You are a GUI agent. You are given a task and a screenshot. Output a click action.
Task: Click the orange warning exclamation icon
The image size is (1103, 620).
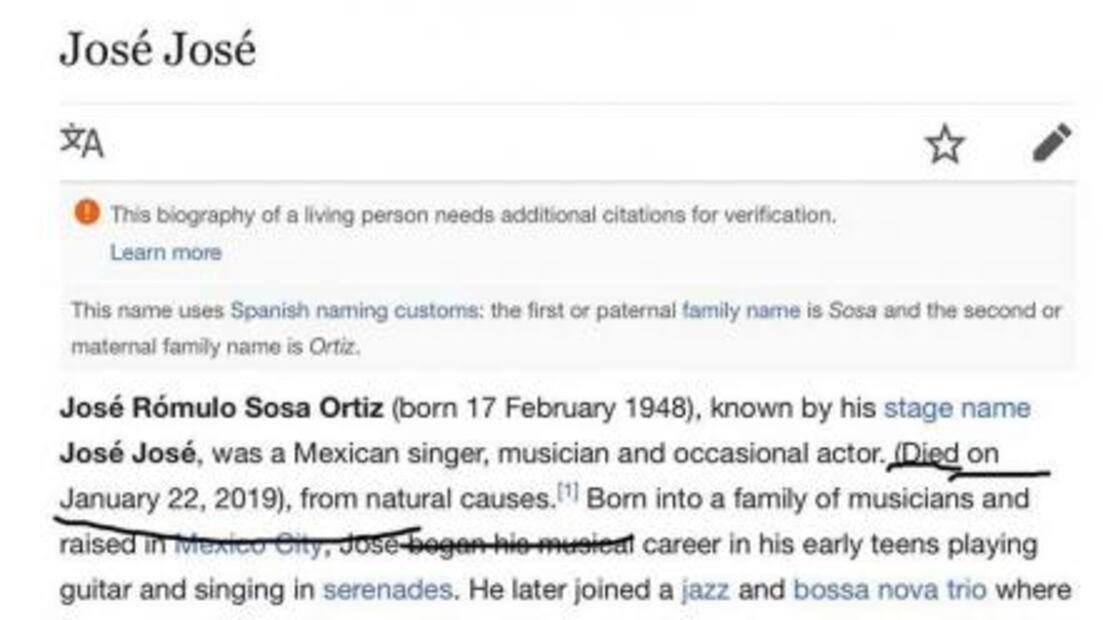87,213
